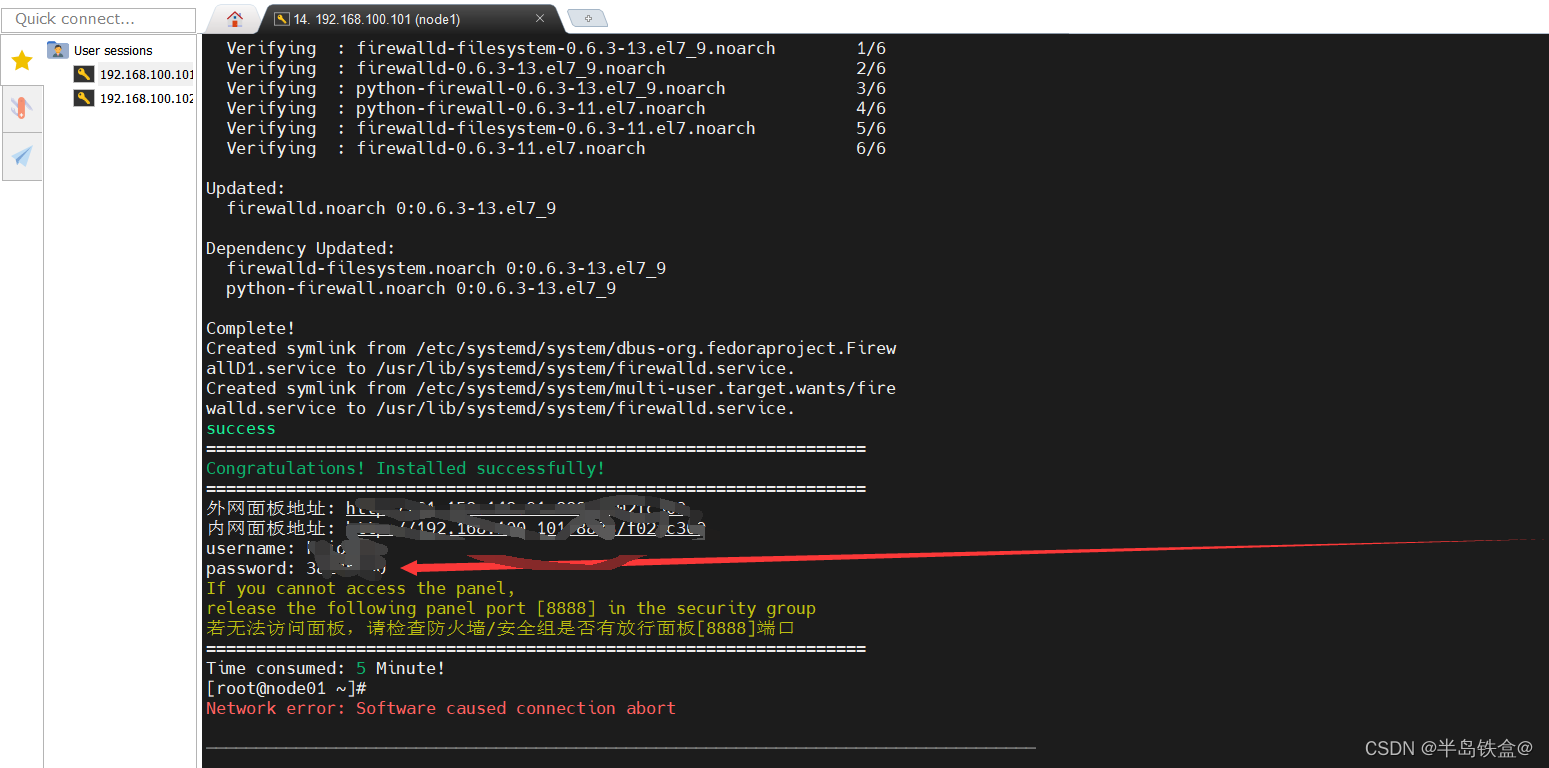Click the Verifying line numbered 3/6

click(556, 88)
